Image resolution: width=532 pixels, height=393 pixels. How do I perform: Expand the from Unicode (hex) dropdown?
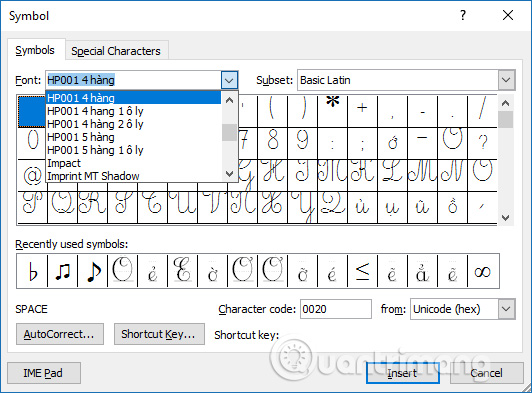pyautogui.click(x=506, y=309)
